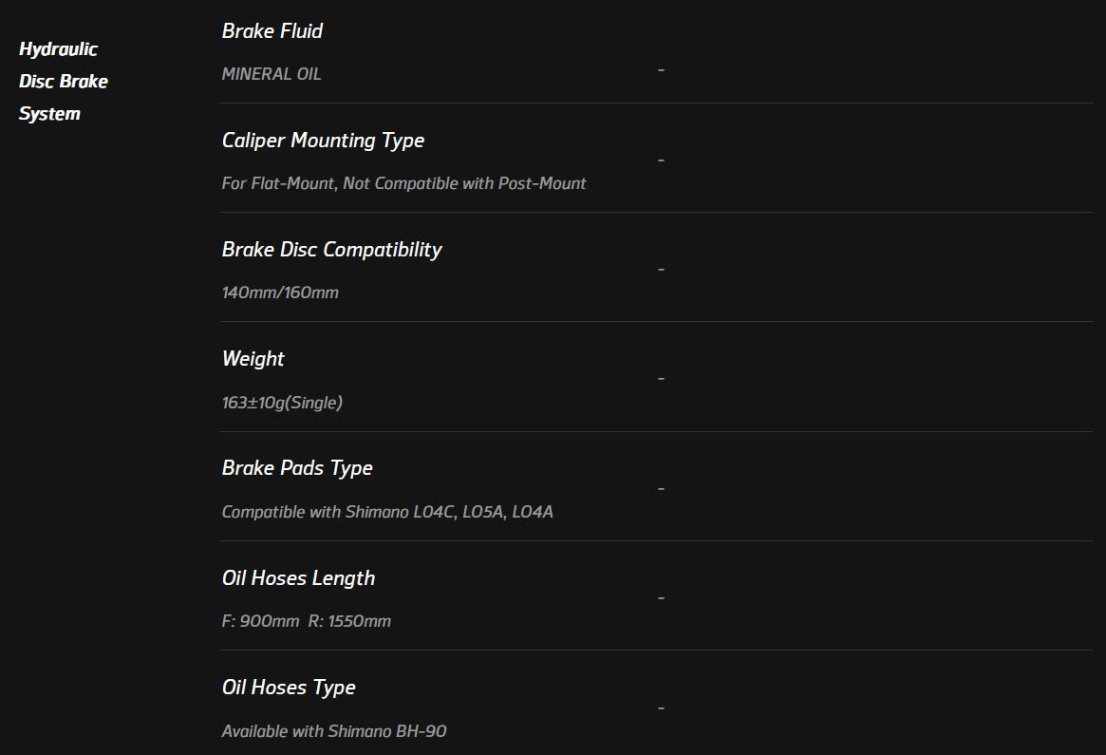This screenshot has width=1106, height=755.
Task: Click the Hydraulic Disc Brake System heading
Action: [x=63, y=81]
